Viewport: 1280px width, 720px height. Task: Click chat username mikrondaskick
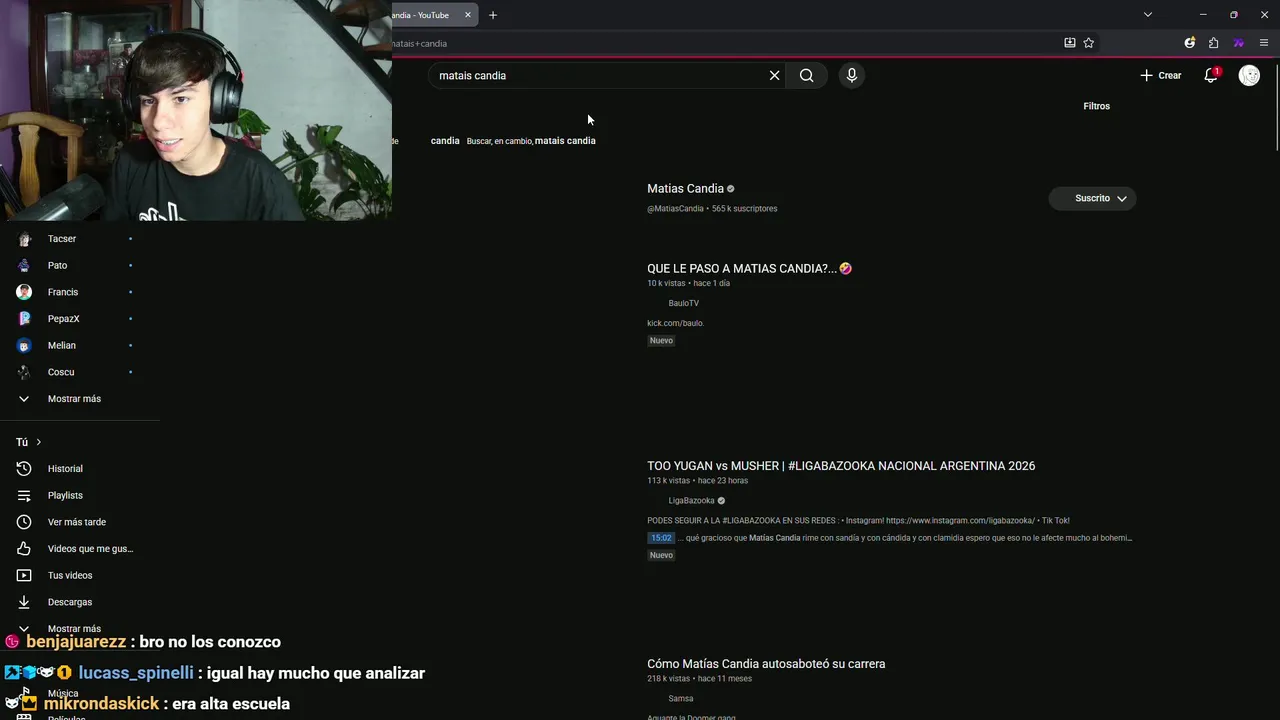click(101, 704)
